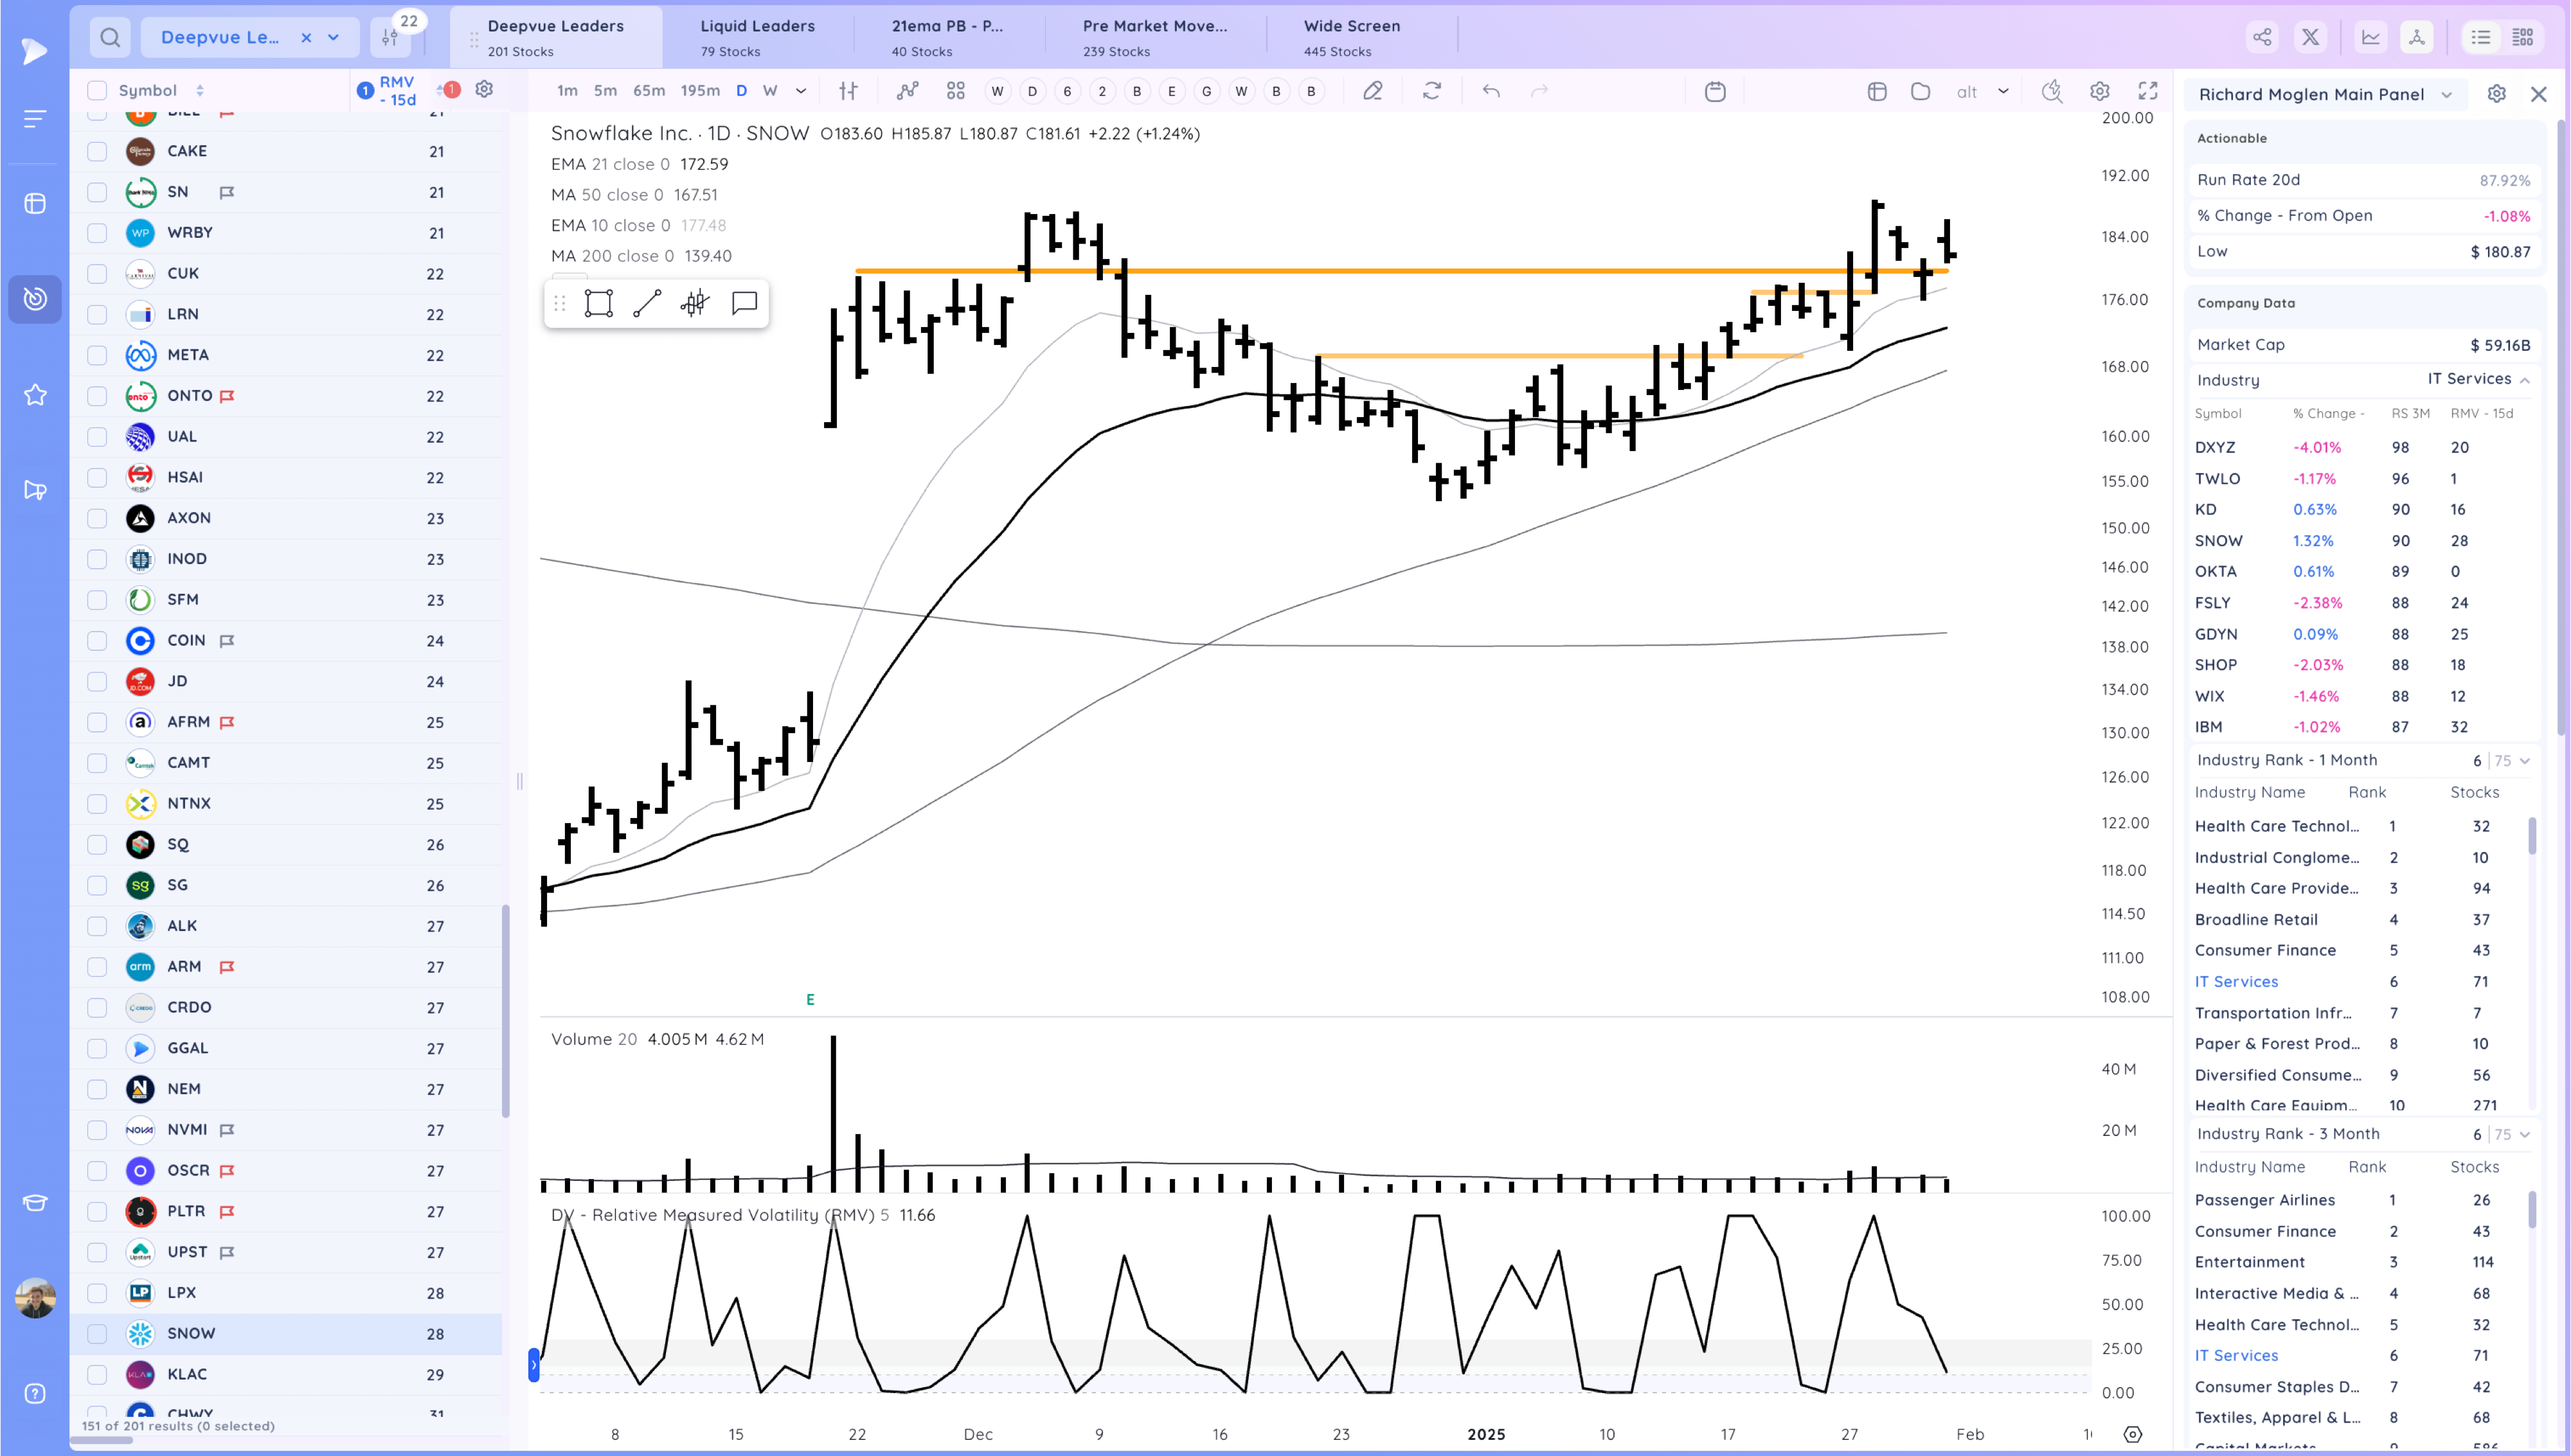Open chart settings gear icon
Image resolution: width=2571 pixels, height=1456 pixels.
[x=2099, y=91]
